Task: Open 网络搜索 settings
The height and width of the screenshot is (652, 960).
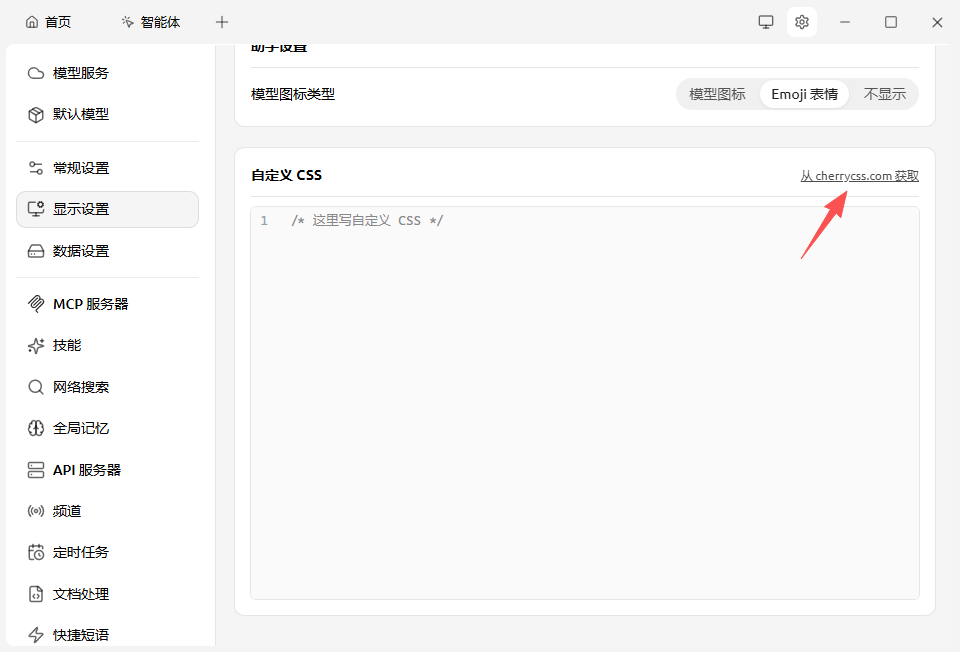Action: coord(108,387)
